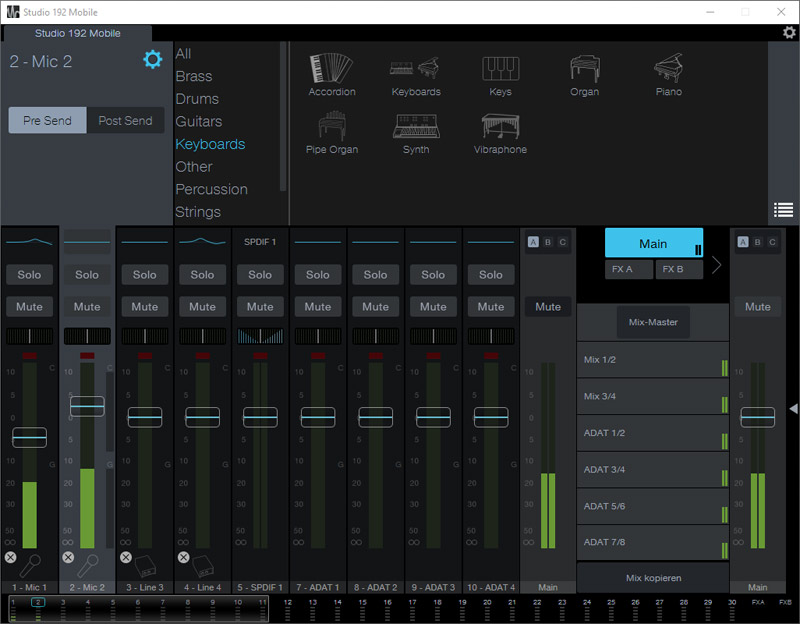The width and height of the screenshot is (800, 624).
Task: Mute the 5 - SPDIF 1 channel
Action: [260, 307]
